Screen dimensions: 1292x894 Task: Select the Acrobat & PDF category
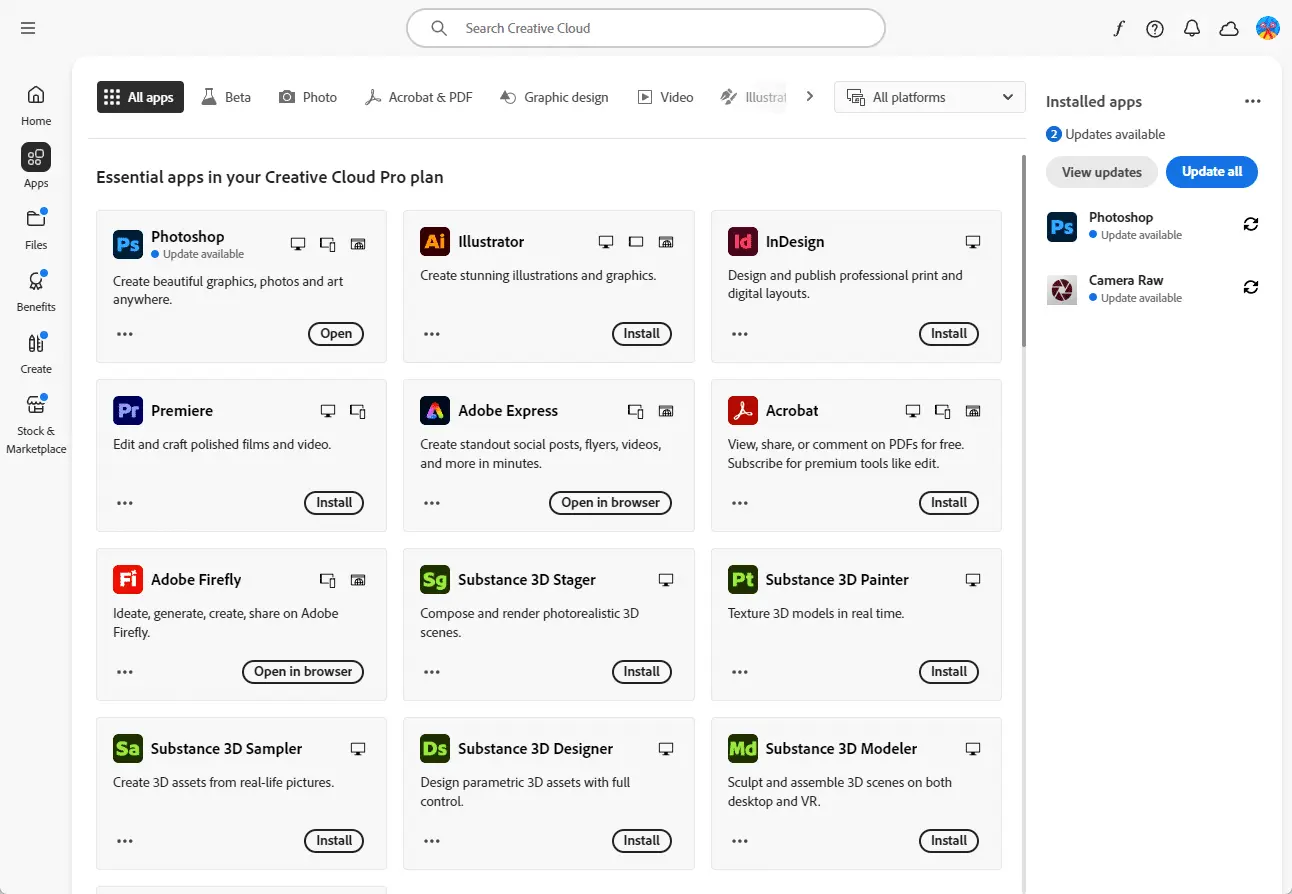click(419, 96)
